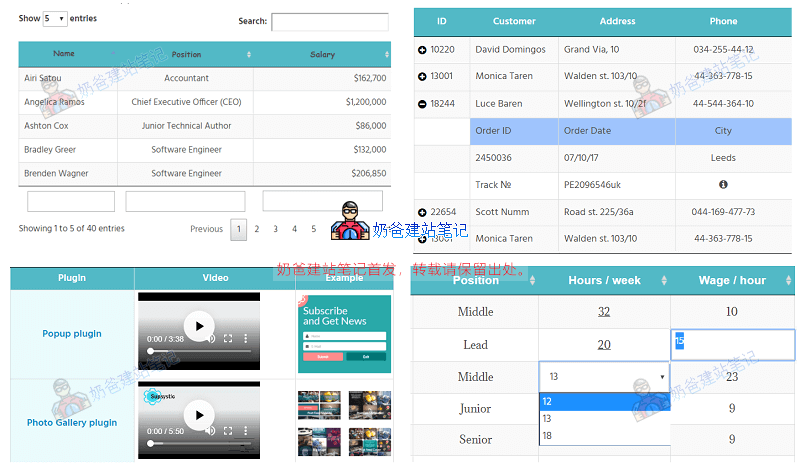Seek the Popup plugin video progress bar
Viewport: 800px width, 465px height.
[199, 352]
